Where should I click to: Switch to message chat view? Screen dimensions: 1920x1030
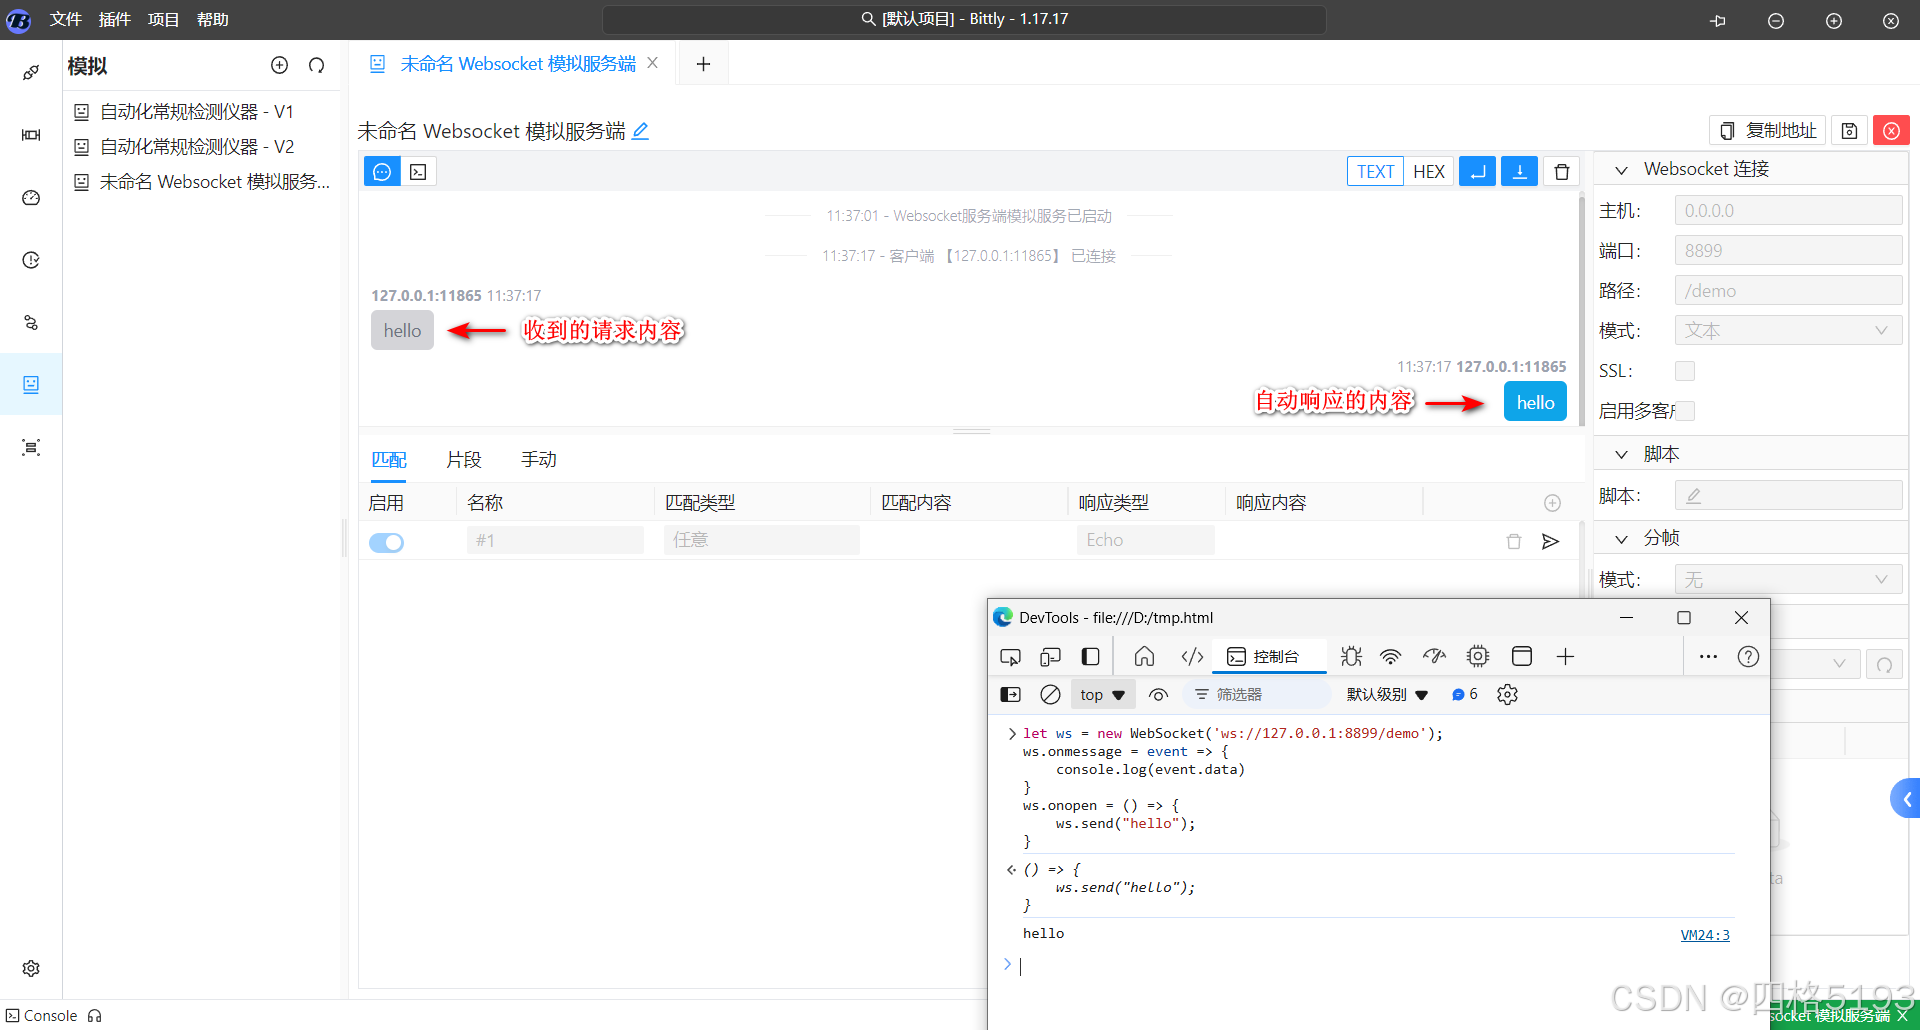pyautogui.click(x=382, y=172)
